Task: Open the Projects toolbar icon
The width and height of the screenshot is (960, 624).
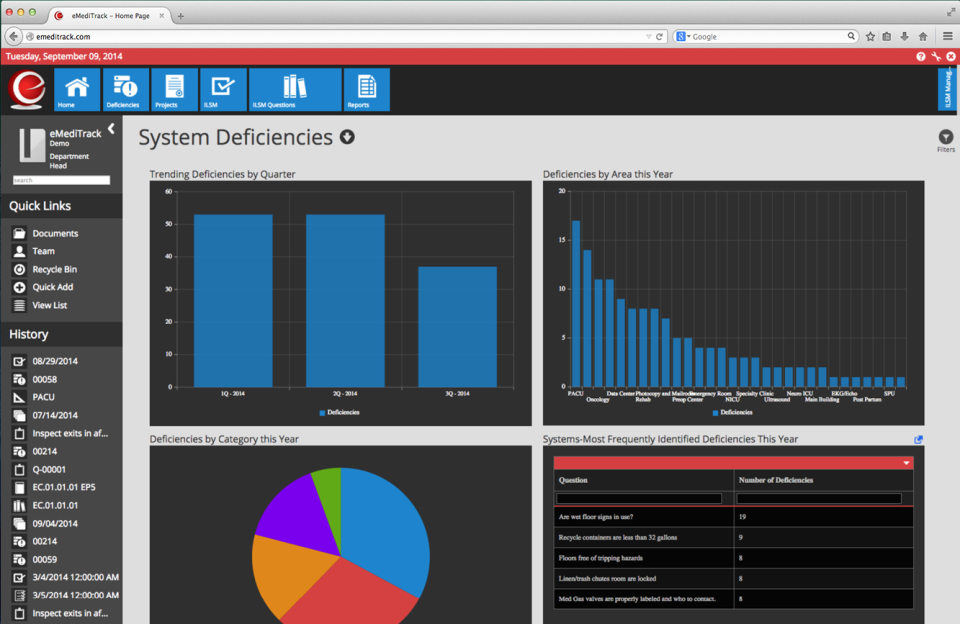Action: click(x=174, y=89)
